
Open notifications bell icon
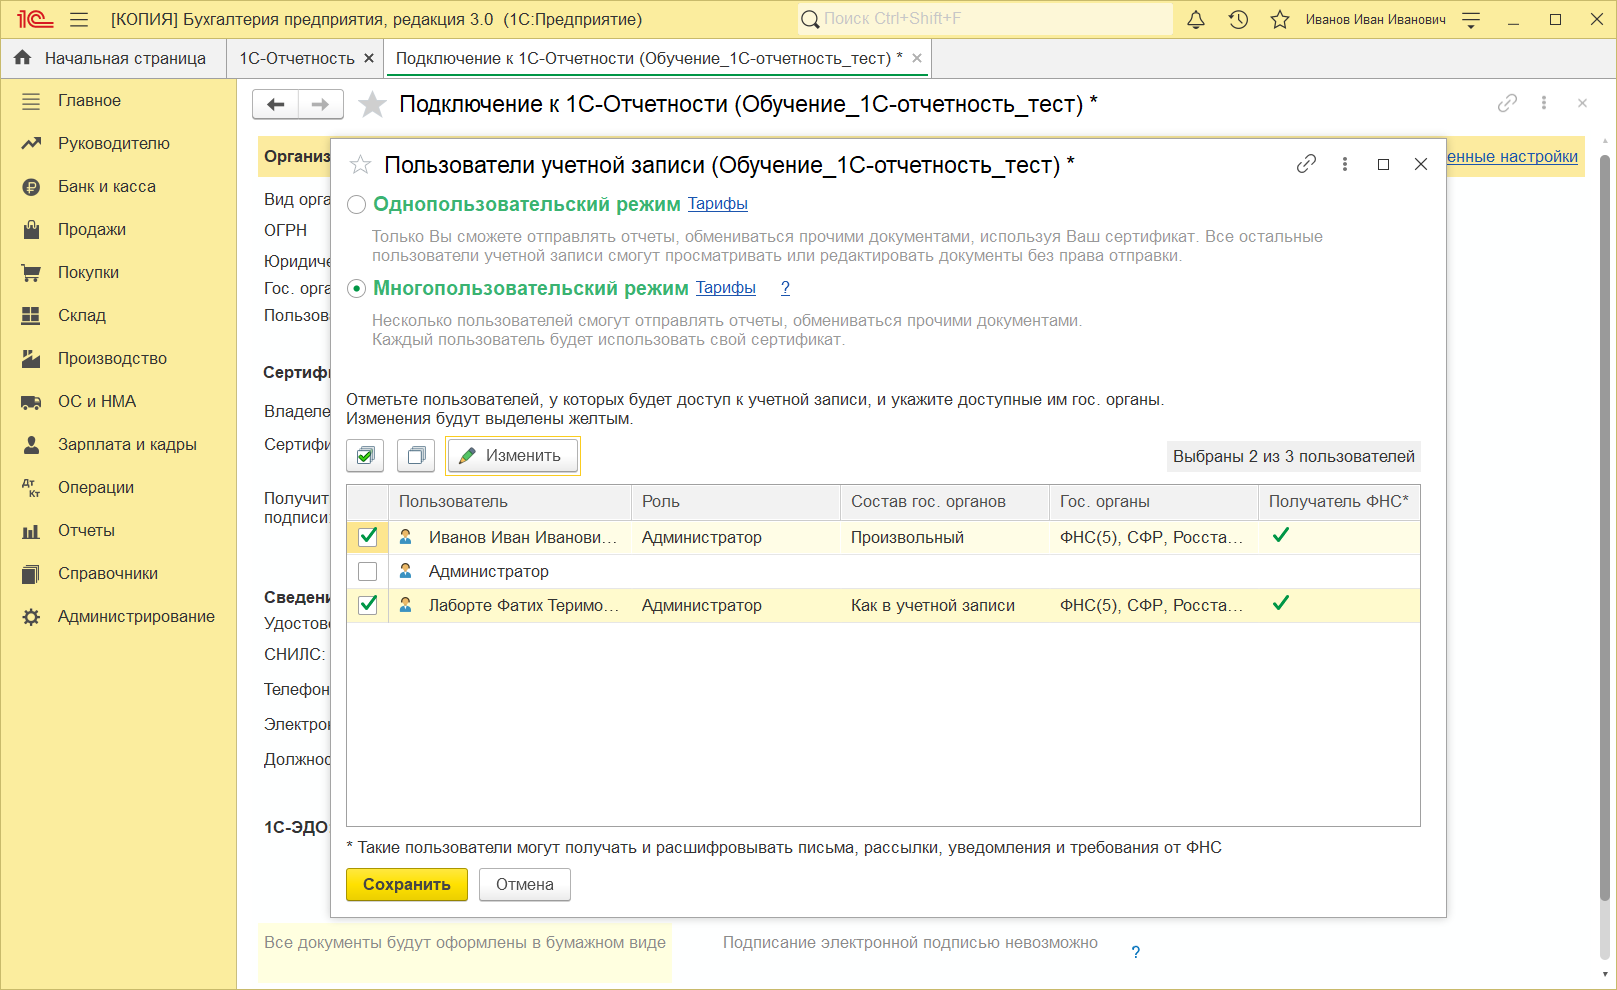tap(1196, 19)
